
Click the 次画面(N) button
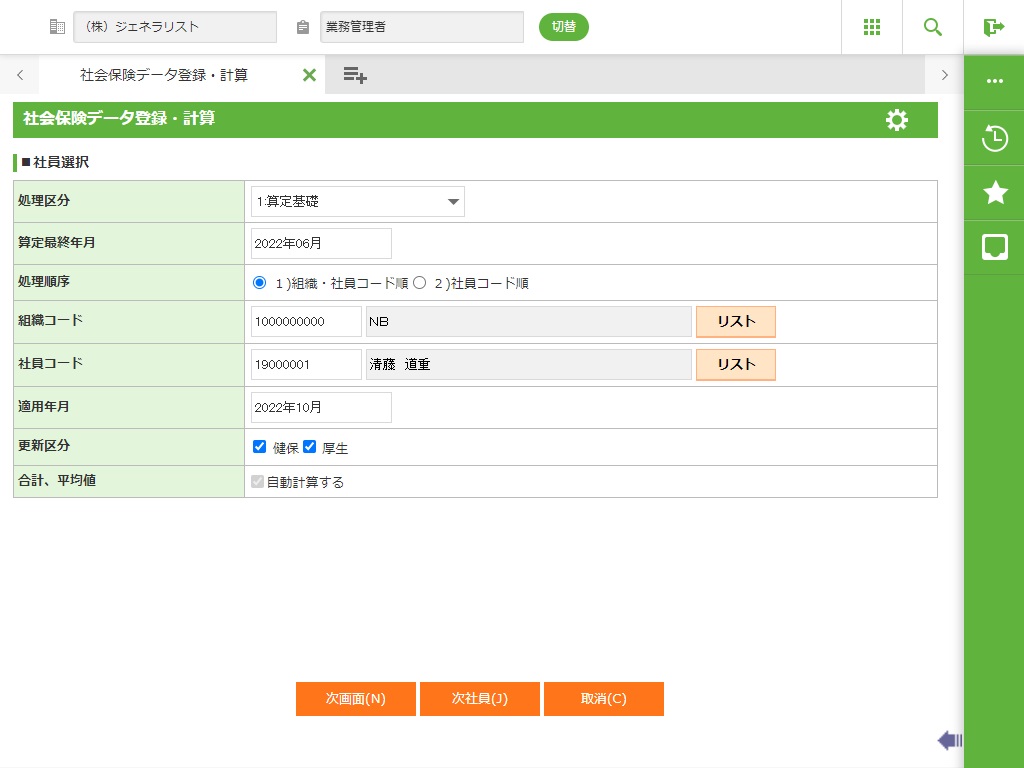(356, 699)
